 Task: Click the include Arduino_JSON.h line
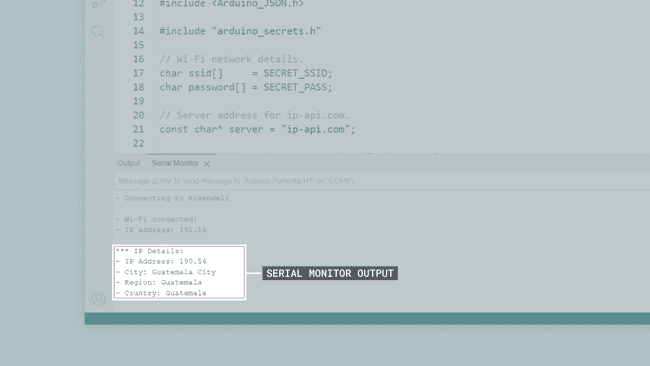(x=231, y=4)
